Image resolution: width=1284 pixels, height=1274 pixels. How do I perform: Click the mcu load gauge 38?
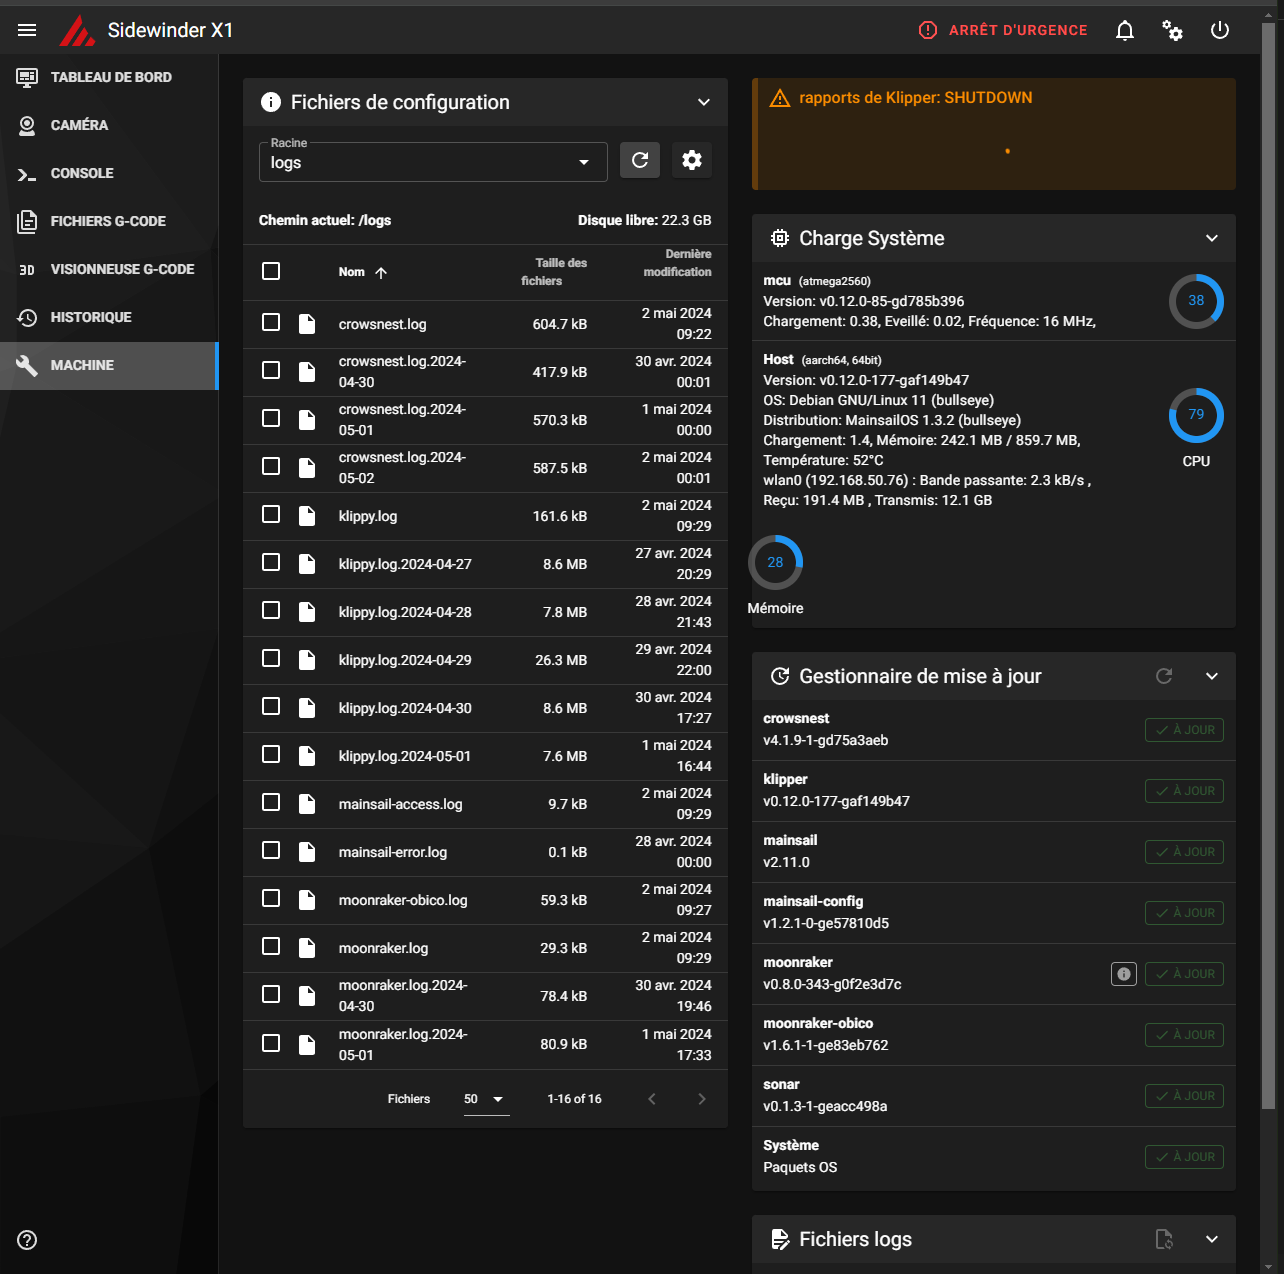point(1196,301)
